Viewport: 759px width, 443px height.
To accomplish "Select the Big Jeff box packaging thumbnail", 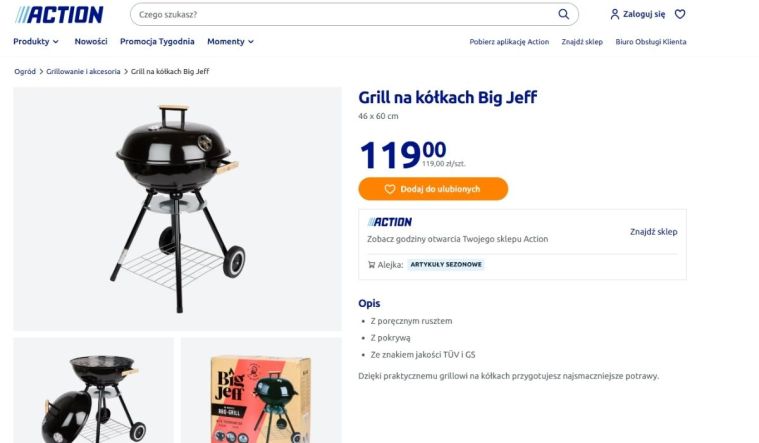I will click(x=261, y=390).
